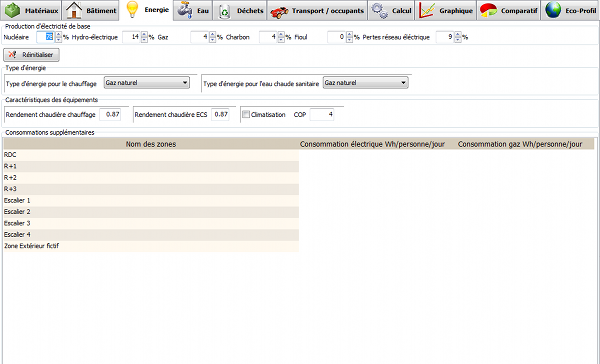Decrease the Gaz percentage with down arrow
600x364 pixels.
213,40
